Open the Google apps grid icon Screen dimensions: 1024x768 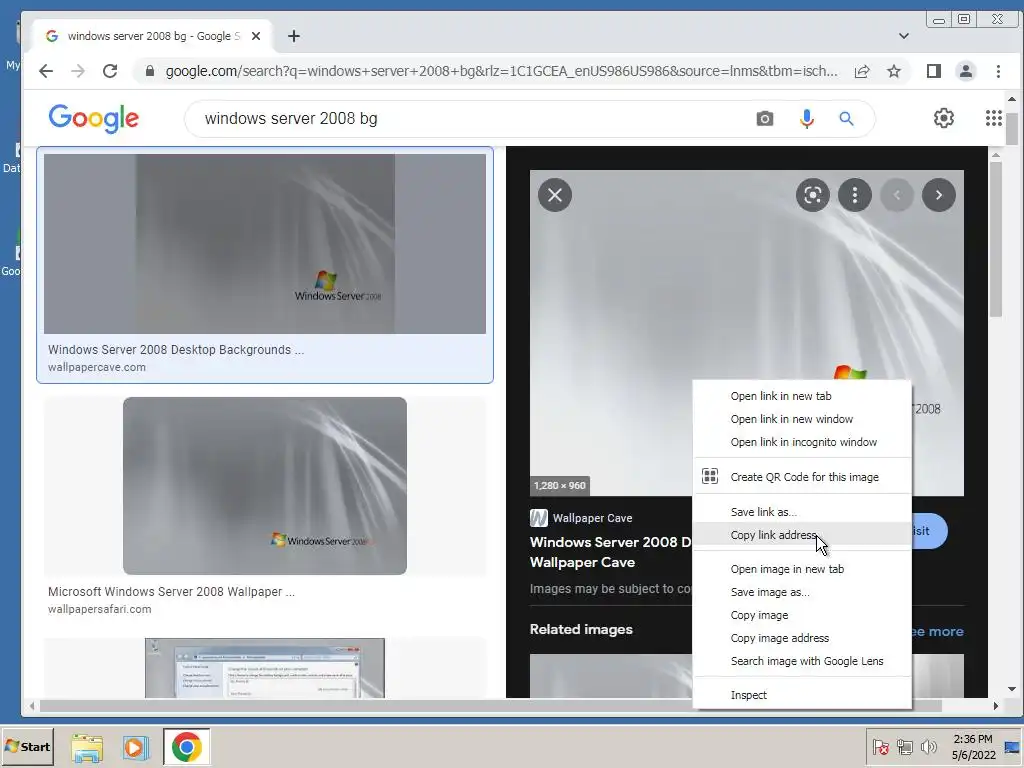coord(993,118)
